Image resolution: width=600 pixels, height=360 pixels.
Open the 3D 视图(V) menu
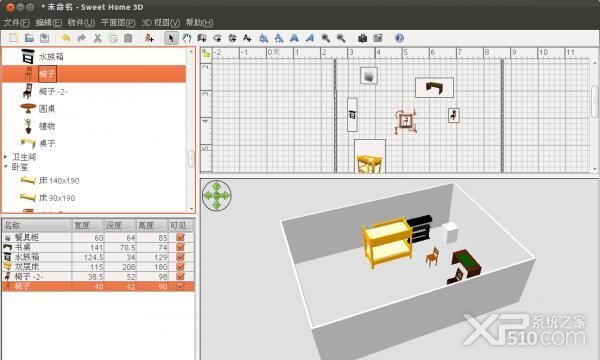(161, 23)
